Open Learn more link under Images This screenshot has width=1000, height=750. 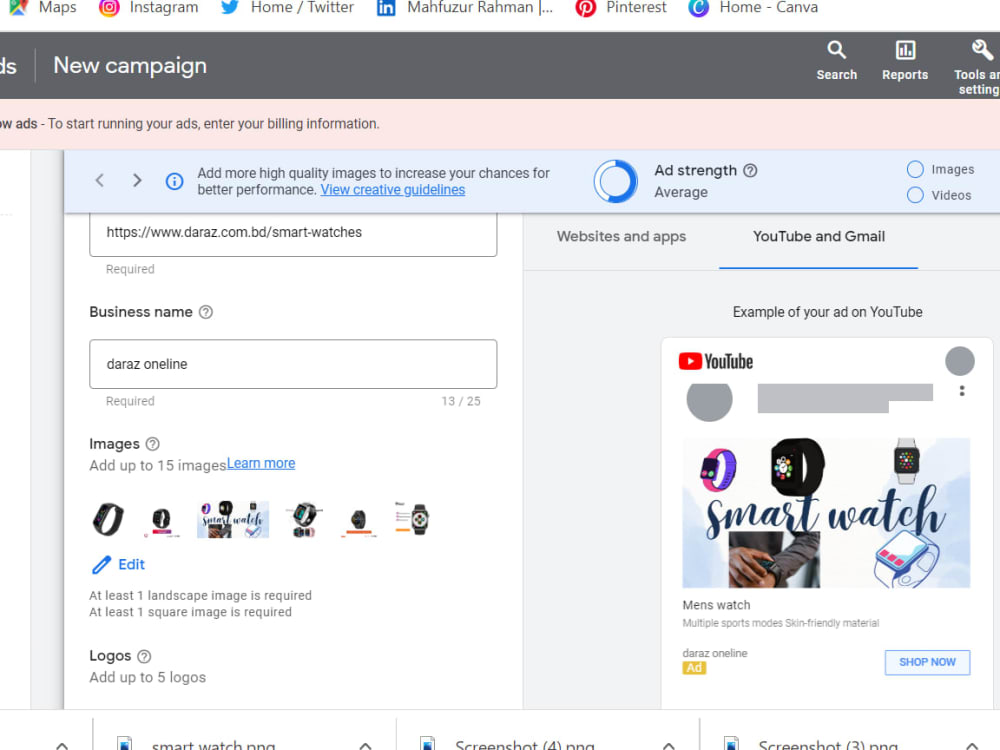(x=261, y=463)
